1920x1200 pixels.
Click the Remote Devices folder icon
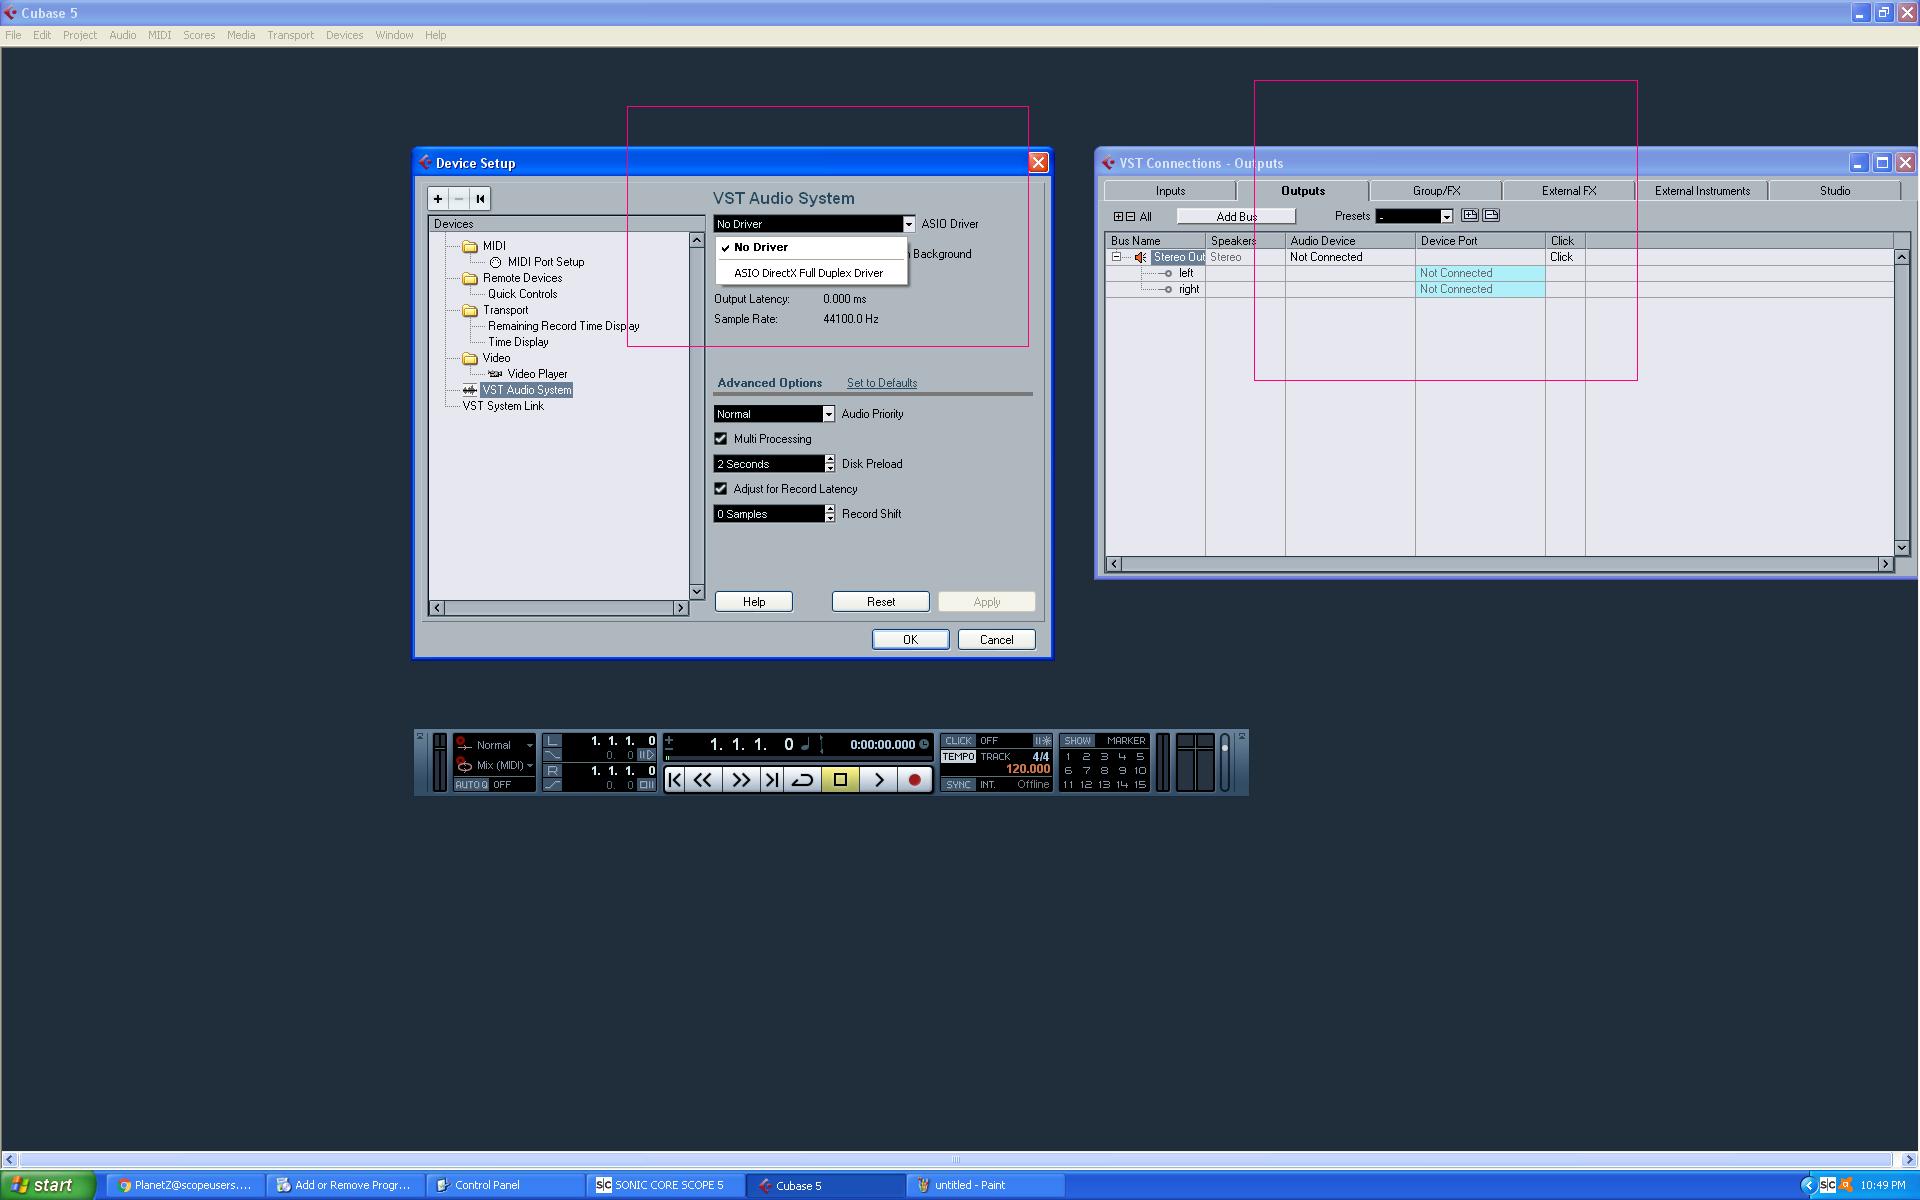(x=470, y=278)
